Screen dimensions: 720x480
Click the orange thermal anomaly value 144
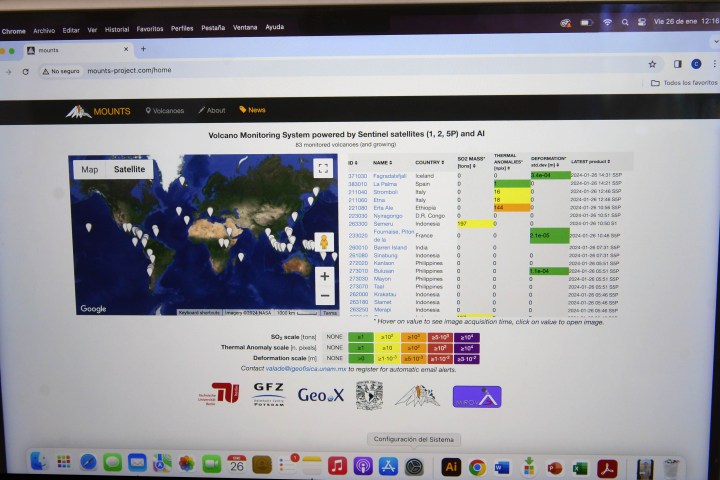(499, 207)
